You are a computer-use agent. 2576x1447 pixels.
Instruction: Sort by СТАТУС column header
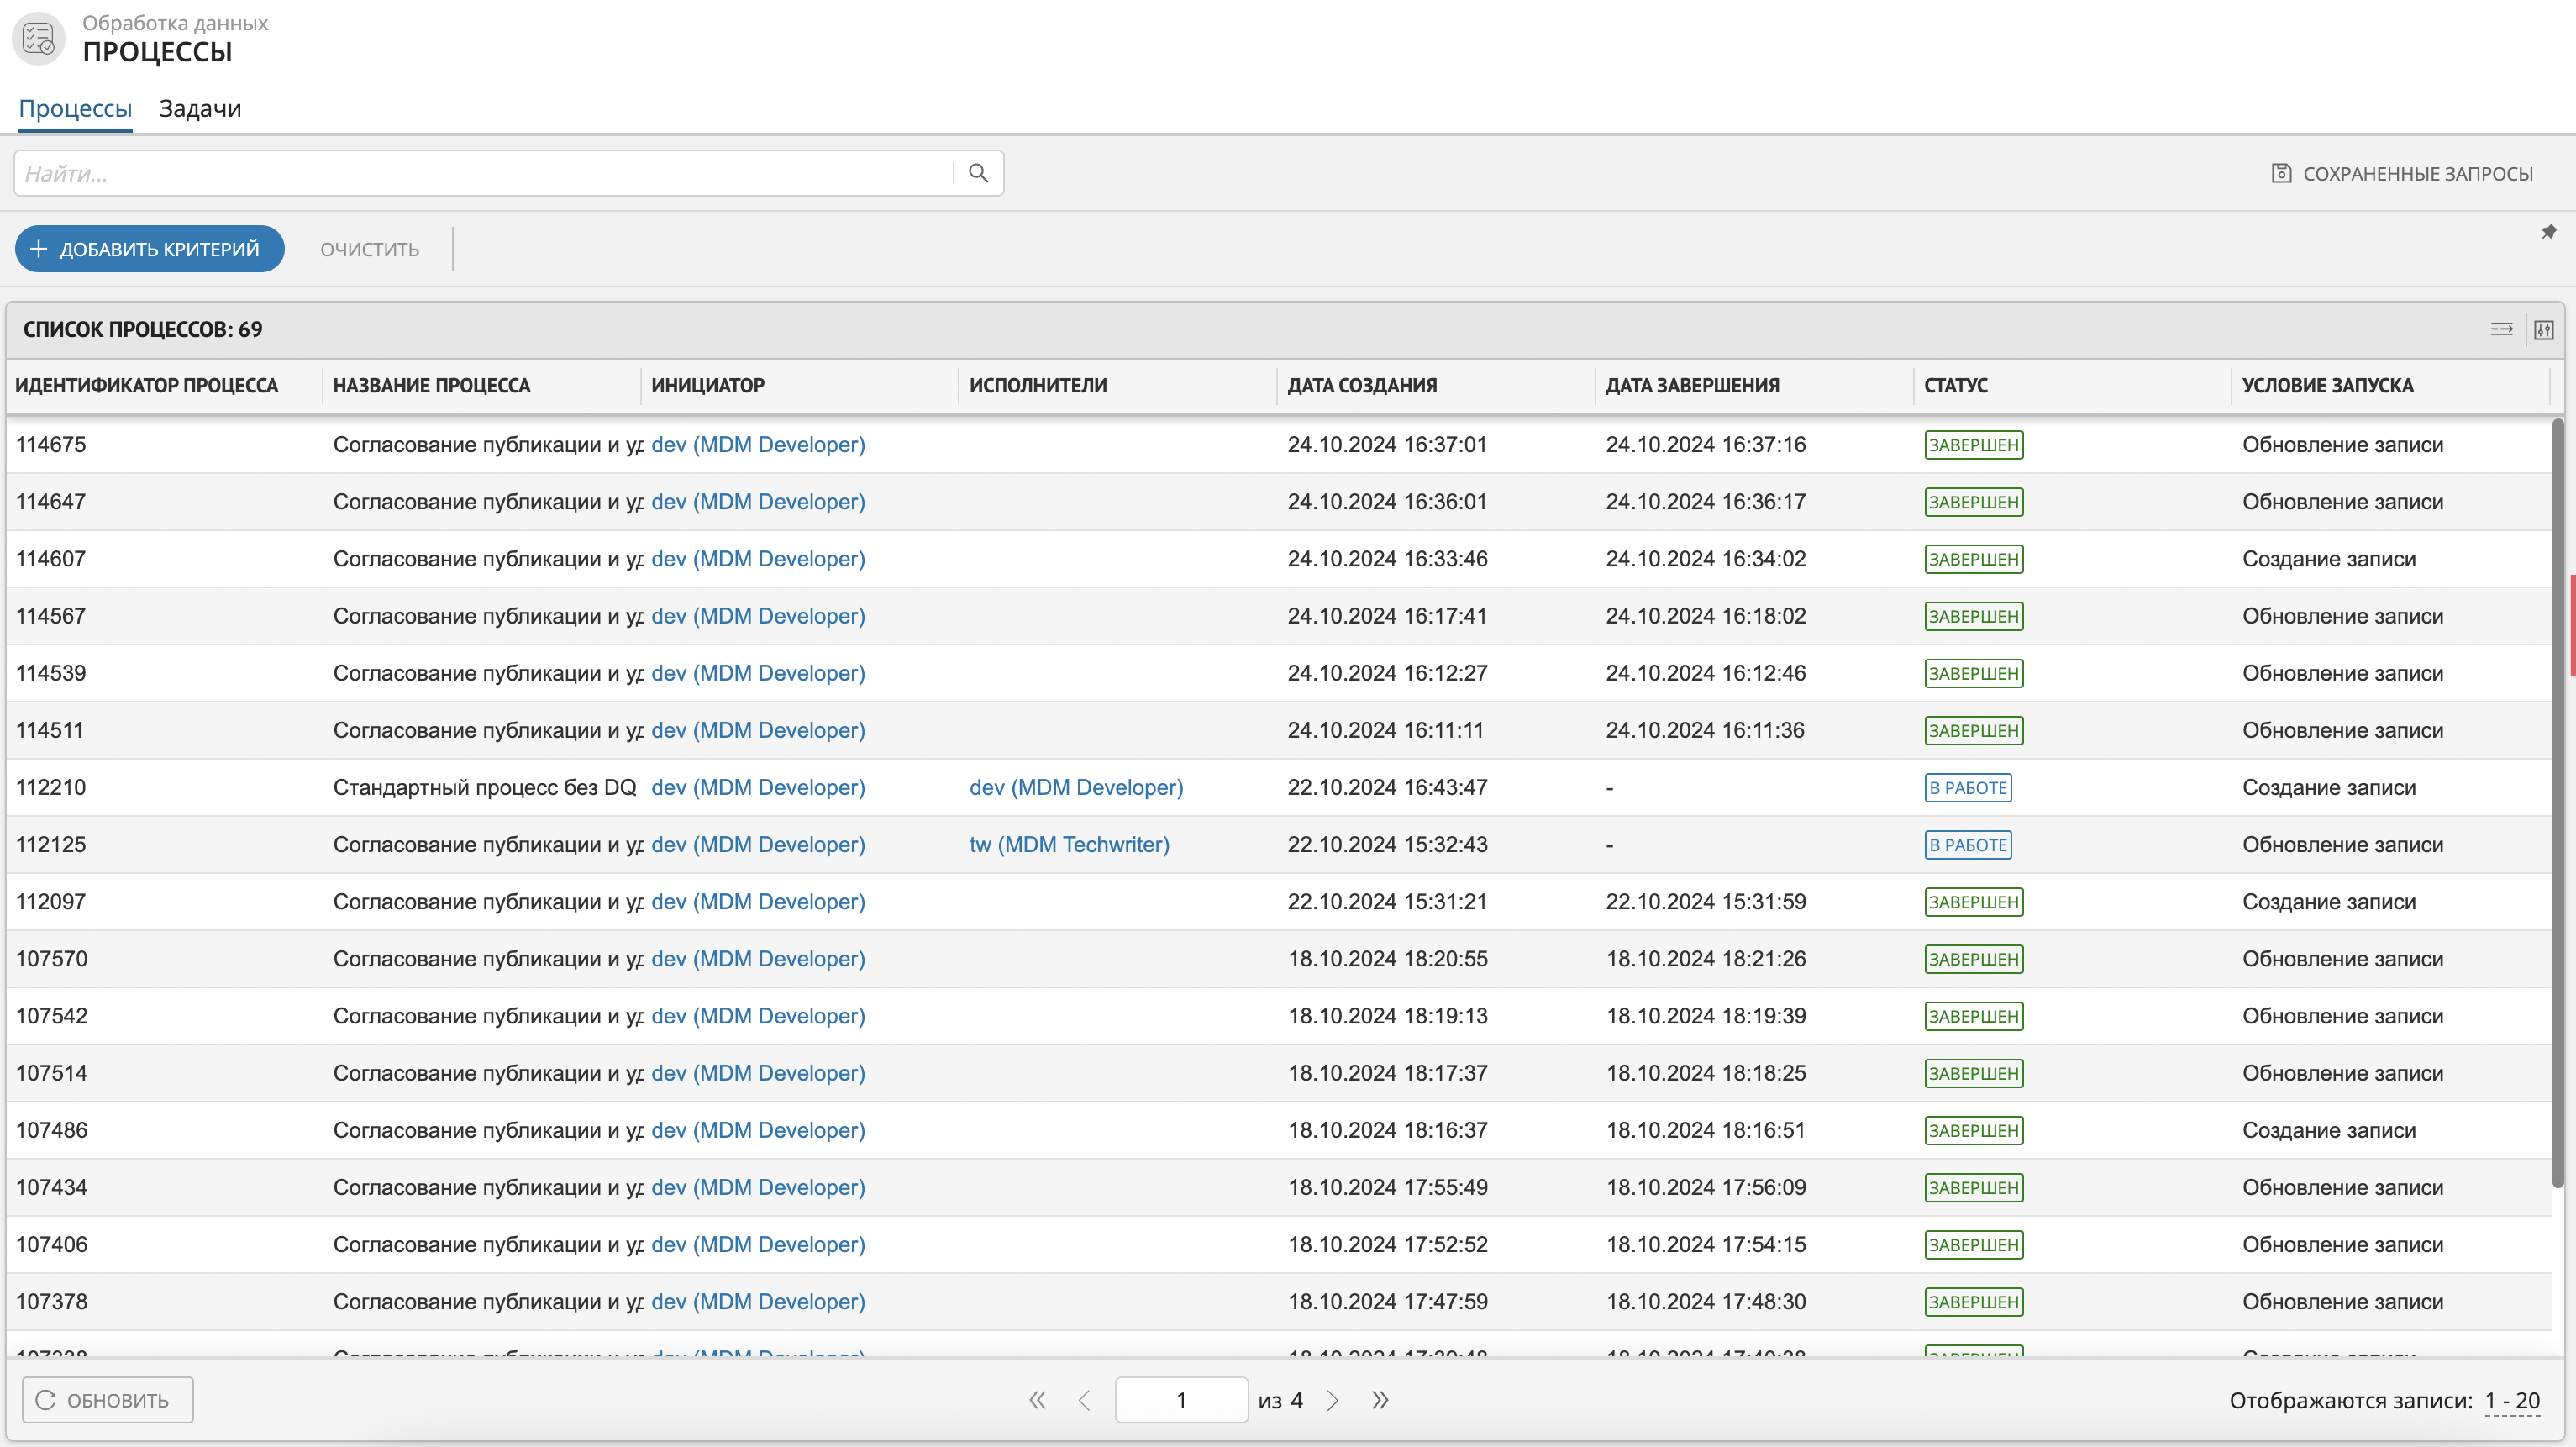coord(1956,386)
